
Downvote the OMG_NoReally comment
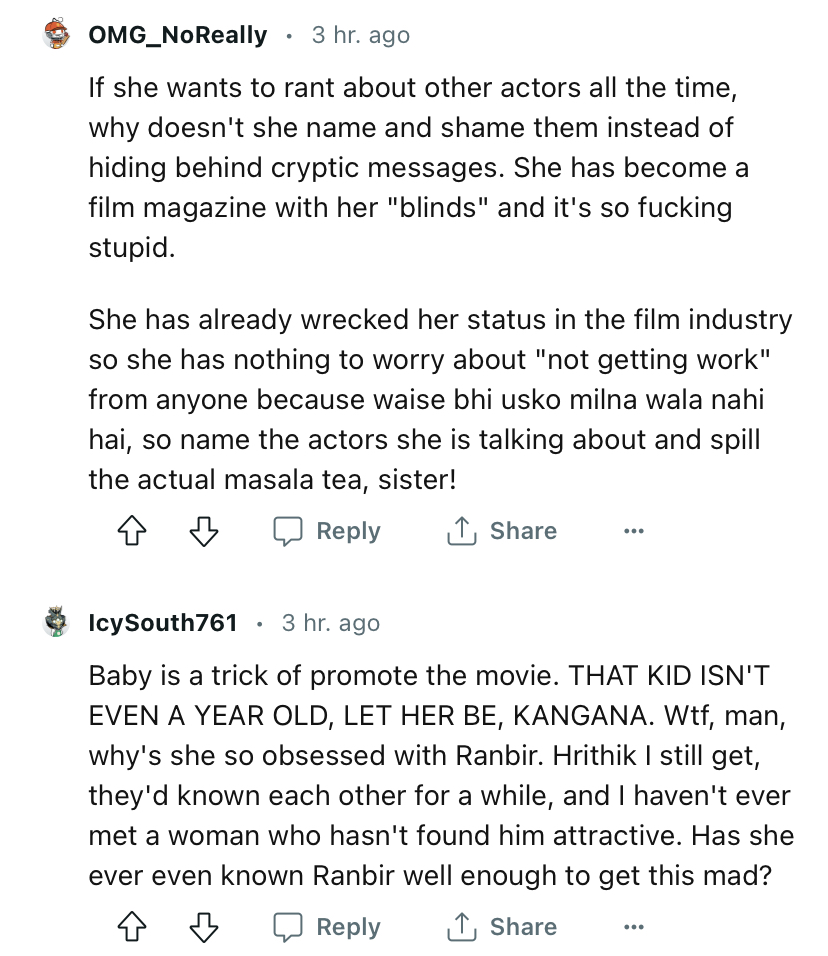204,531
